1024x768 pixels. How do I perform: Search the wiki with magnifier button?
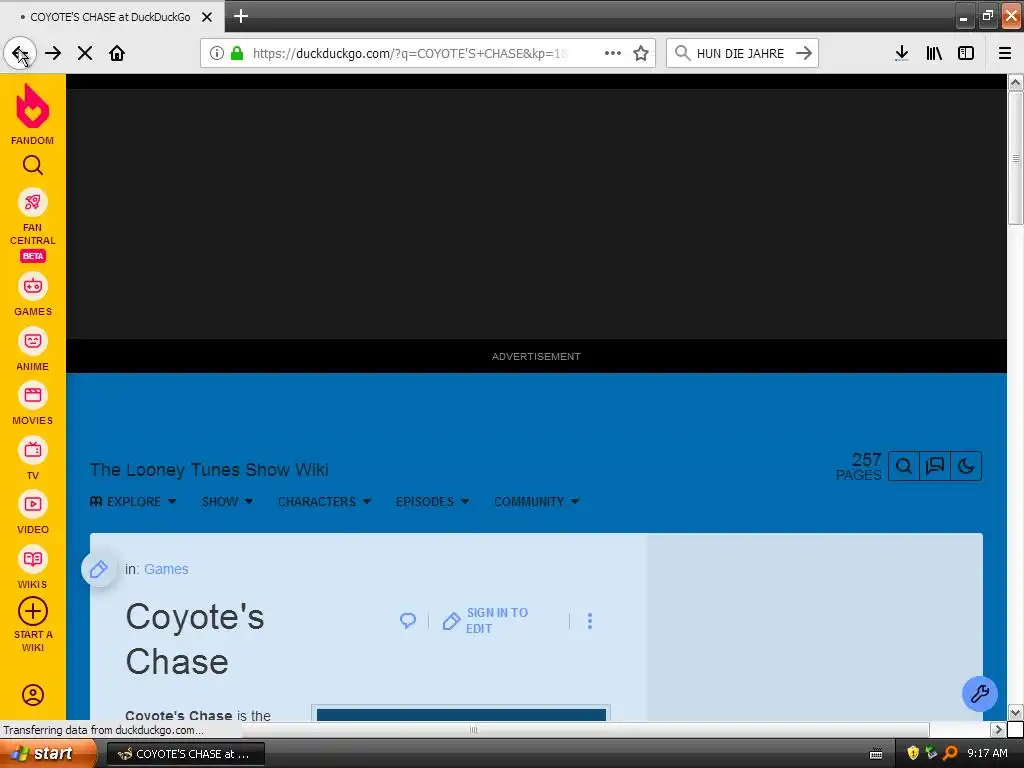(x=904, y=466)
